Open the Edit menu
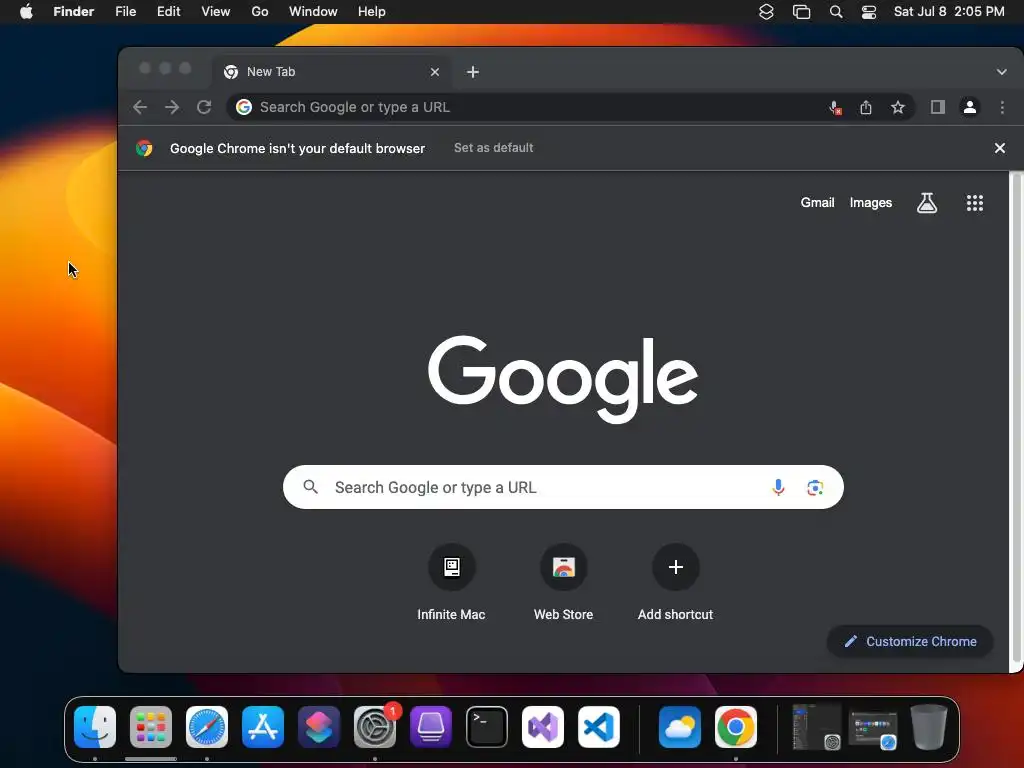The width and height of the screenshot is (1024, 768). click(x=168, y=12)
